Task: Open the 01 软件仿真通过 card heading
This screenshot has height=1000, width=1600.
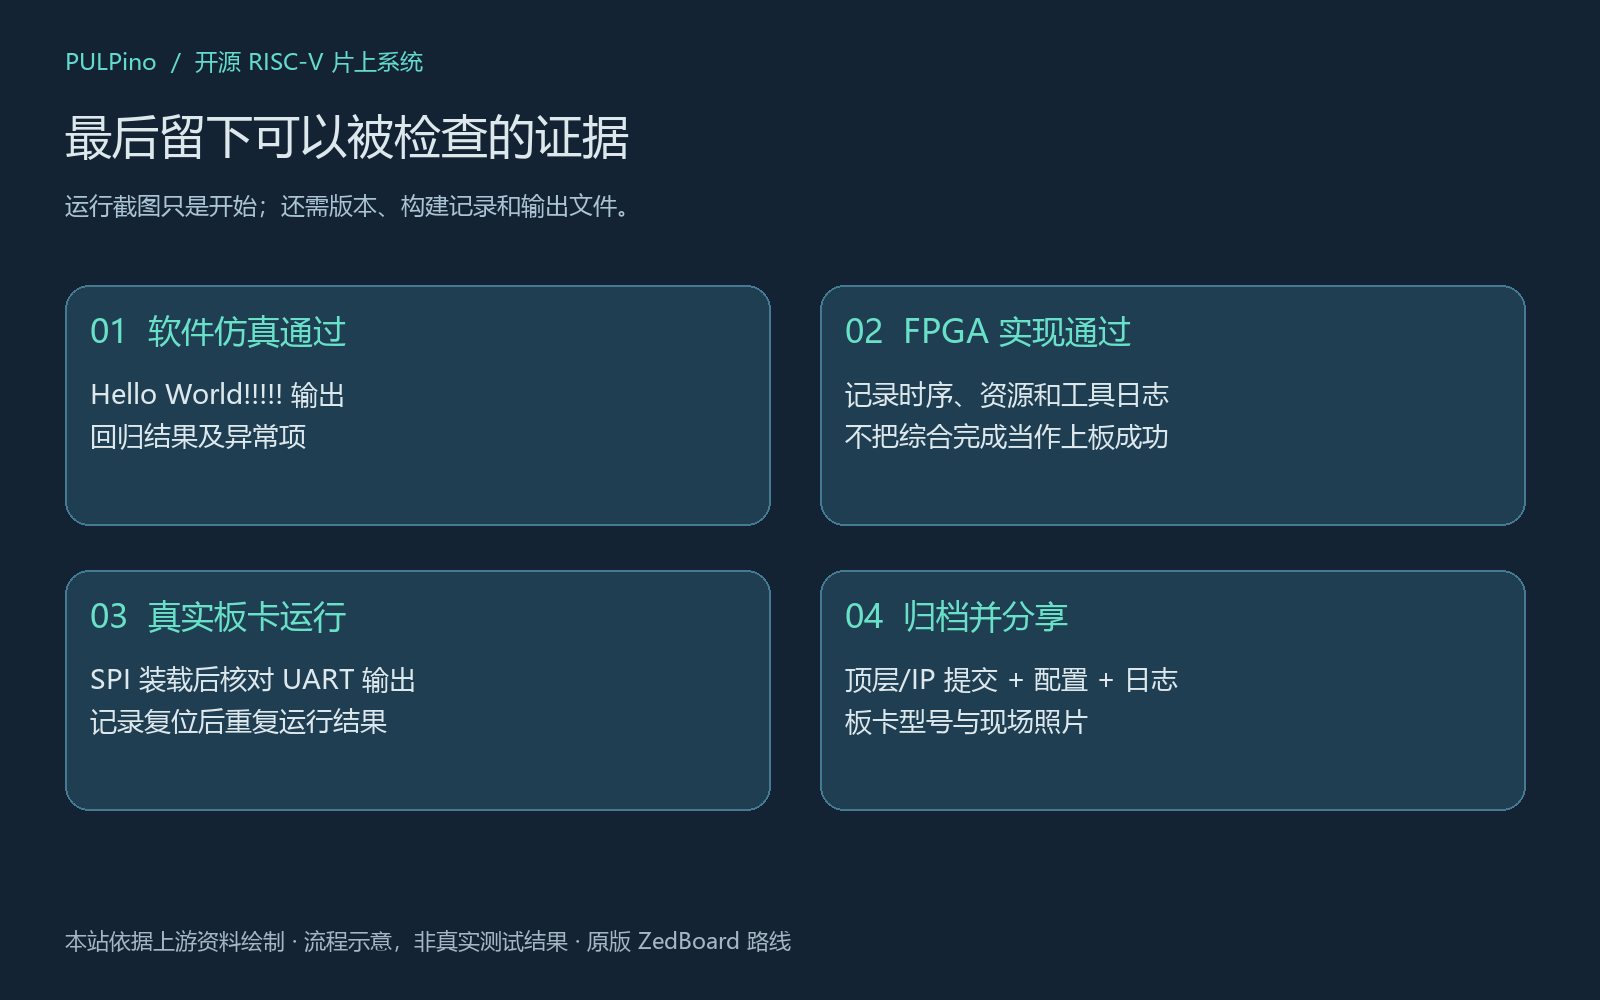Action: [x=218, y=331]
